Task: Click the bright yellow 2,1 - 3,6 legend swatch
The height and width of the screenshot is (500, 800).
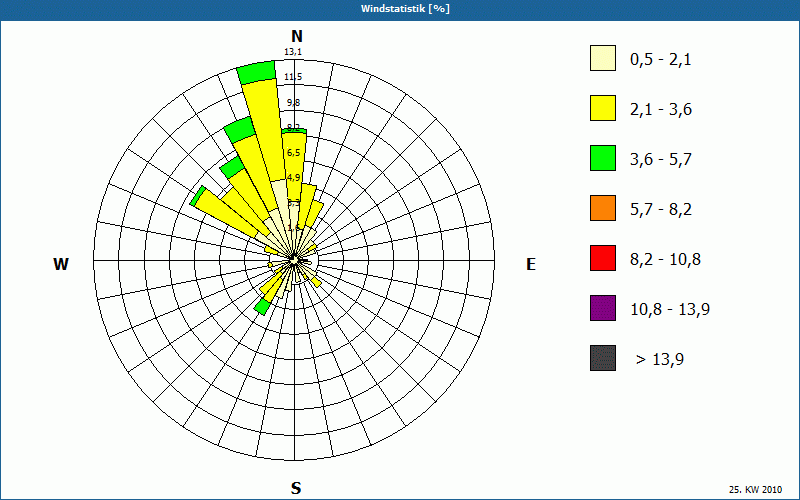Action: point(603,108)
